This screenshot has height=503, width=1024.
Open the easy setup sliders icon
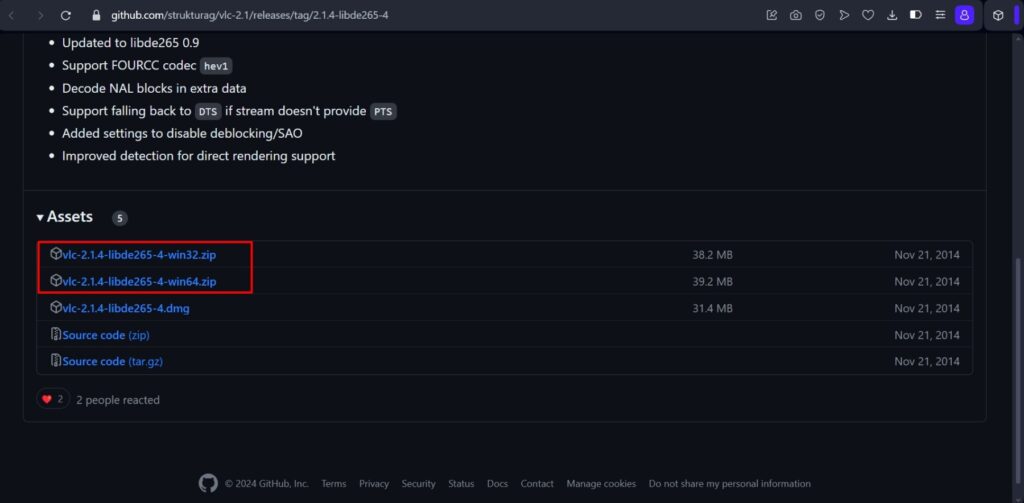click(x=938, y=15)
